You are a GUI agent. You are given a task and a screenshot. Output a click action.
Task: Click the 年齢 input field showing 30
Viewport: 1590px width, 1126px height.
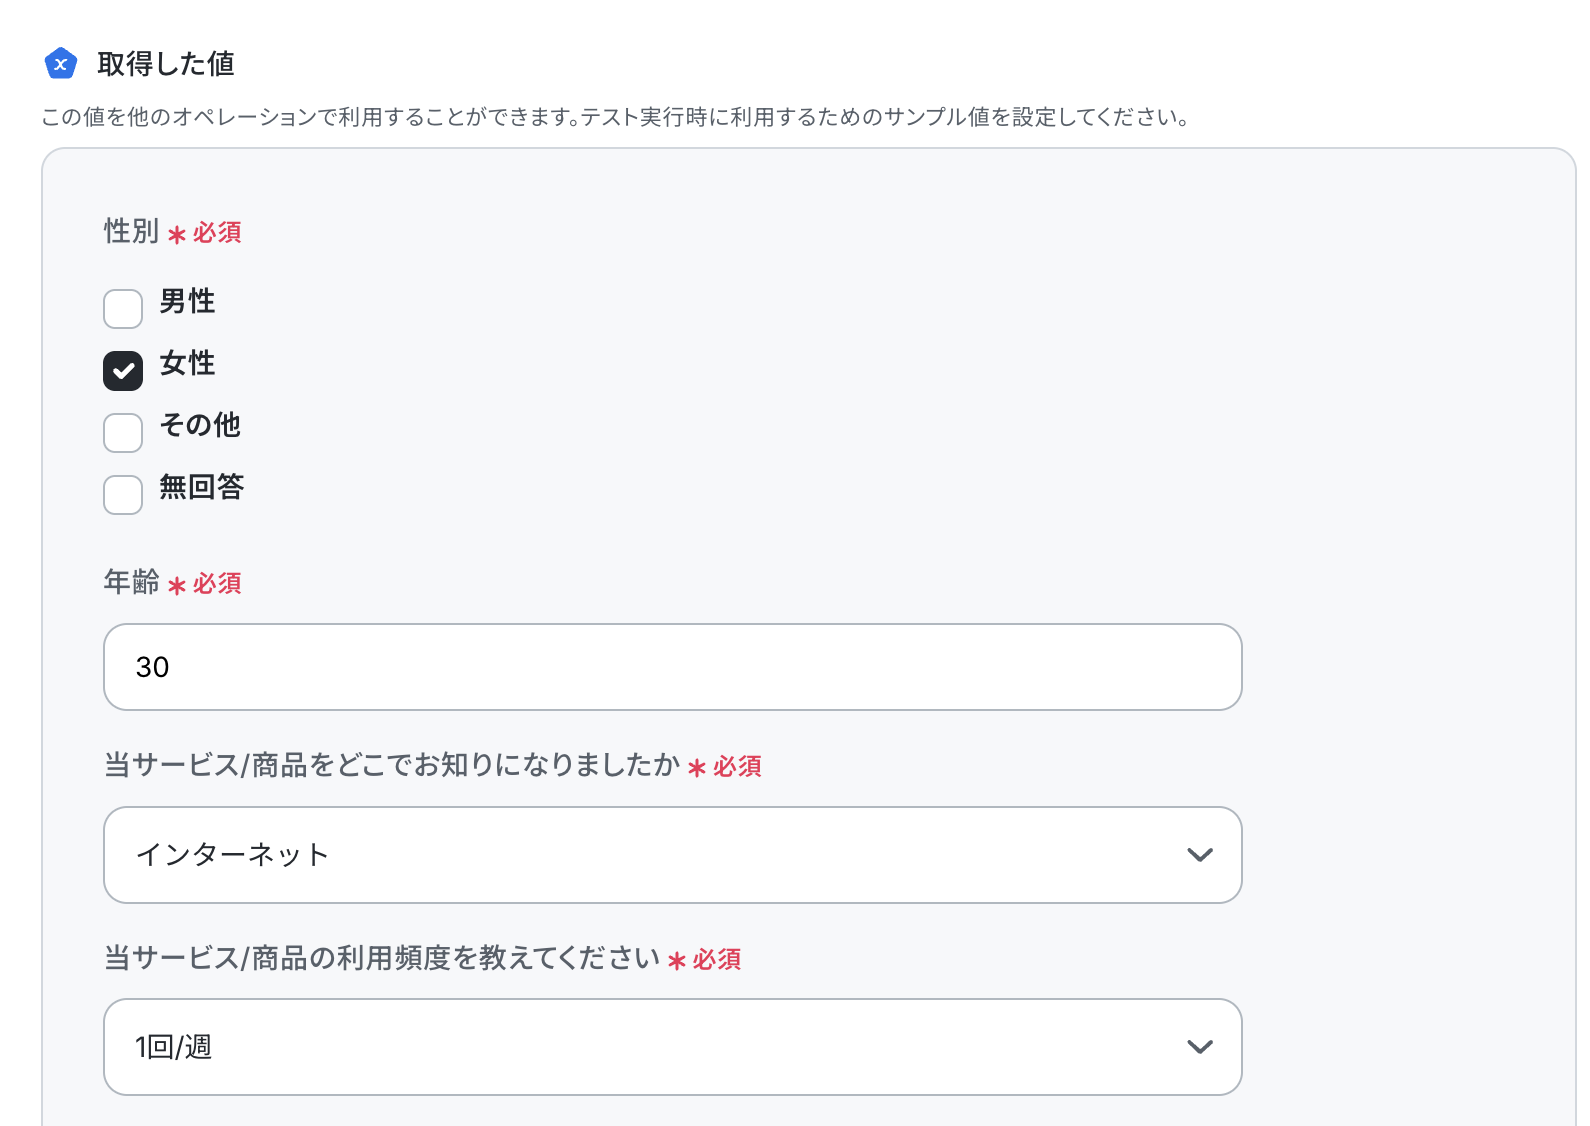point(673,667)
